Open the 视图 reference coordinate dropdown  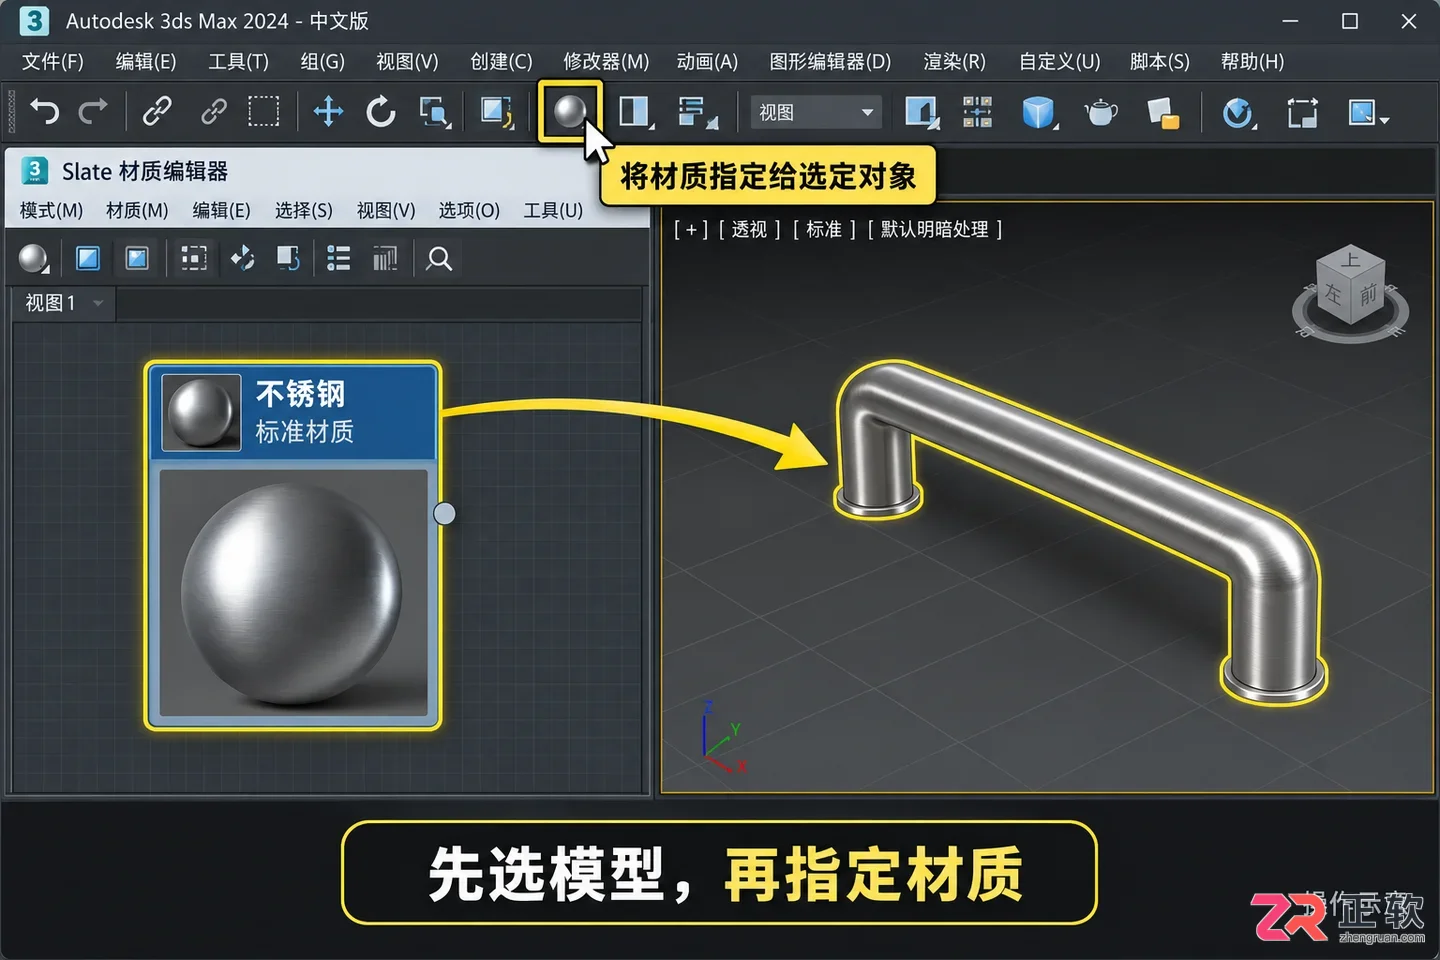click(x=815, y=112)
